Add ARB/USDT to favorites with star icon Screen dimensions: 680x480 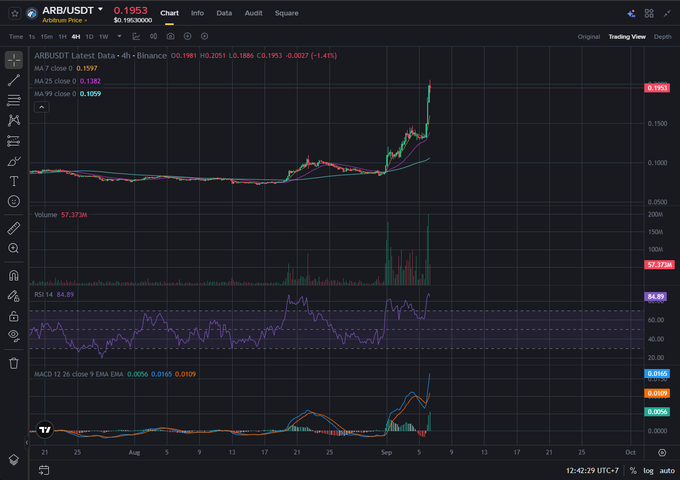pyautogui.click(x=14, y=13)
